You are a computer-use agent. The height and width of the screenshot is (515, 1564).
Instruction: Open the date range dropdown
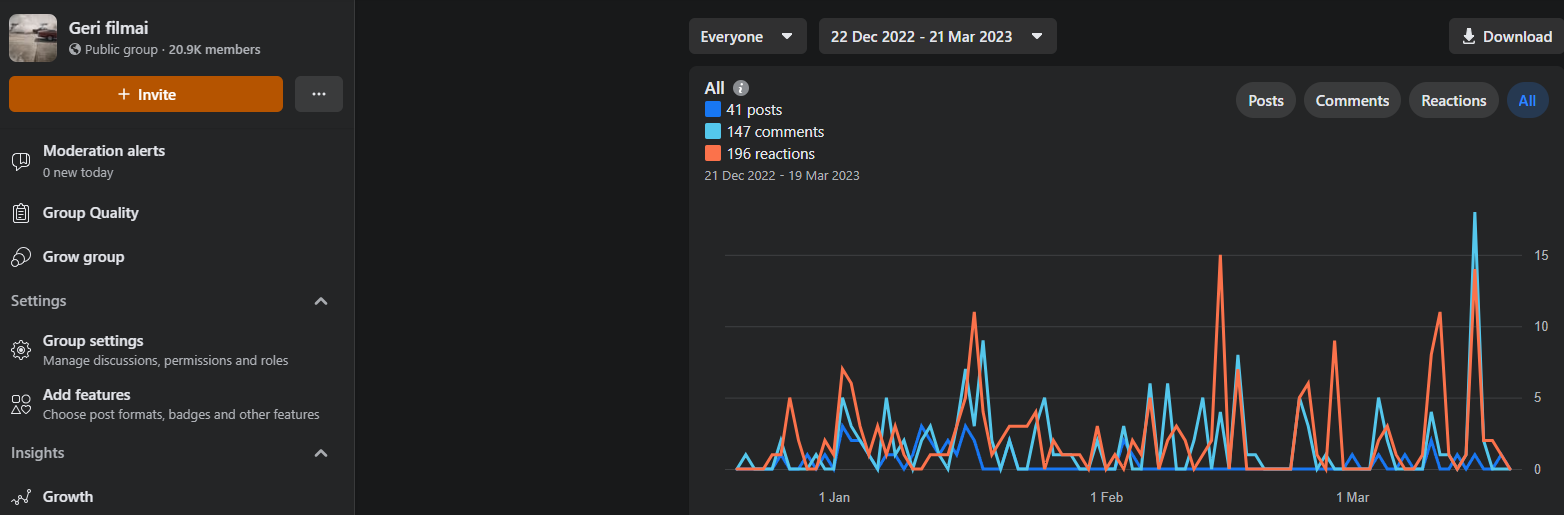pyautogui.click(x=937, y=37)
